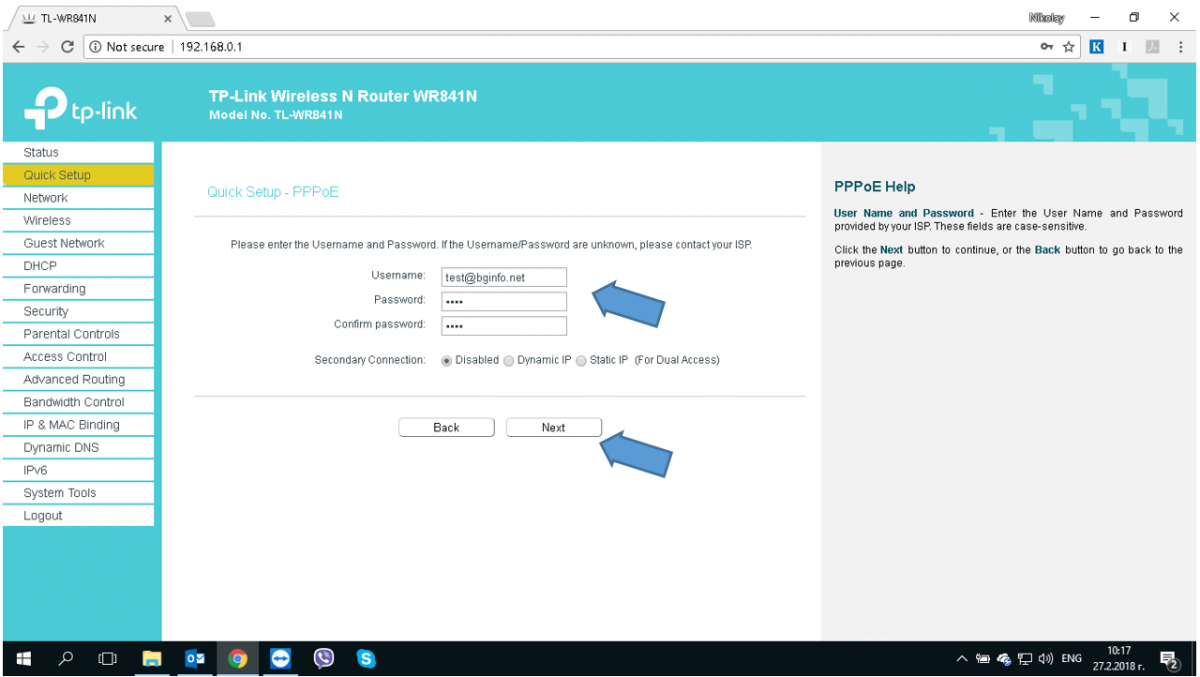
Task: Open Task View on the taskbar
Action: 107,659
